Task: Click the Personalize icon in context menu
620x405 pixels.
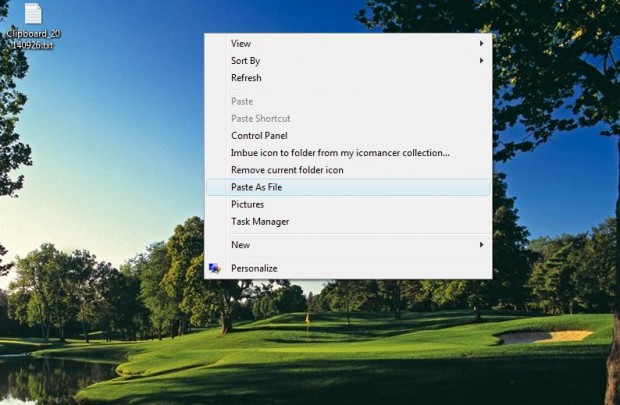Action: [x=215, y=268]
